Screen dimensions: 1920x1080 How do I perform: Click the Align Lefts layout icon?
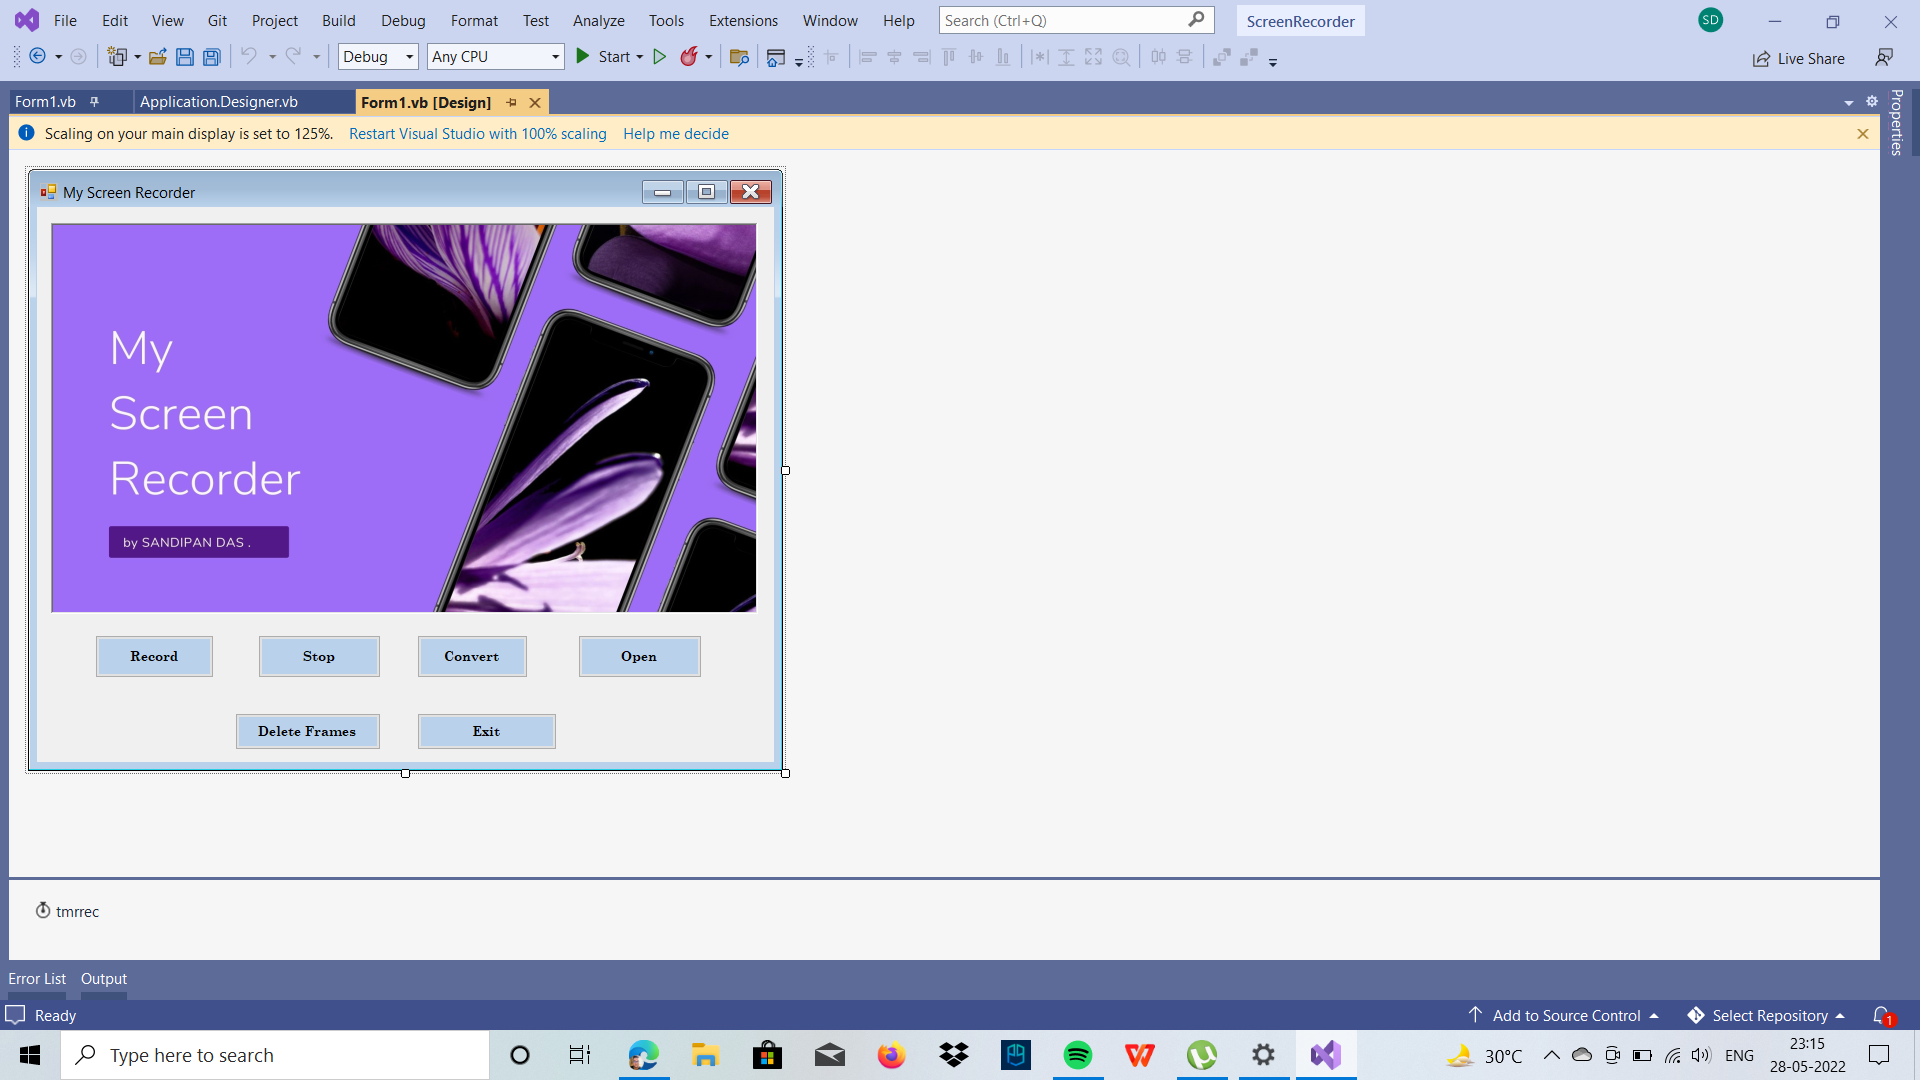coord(867,57)
